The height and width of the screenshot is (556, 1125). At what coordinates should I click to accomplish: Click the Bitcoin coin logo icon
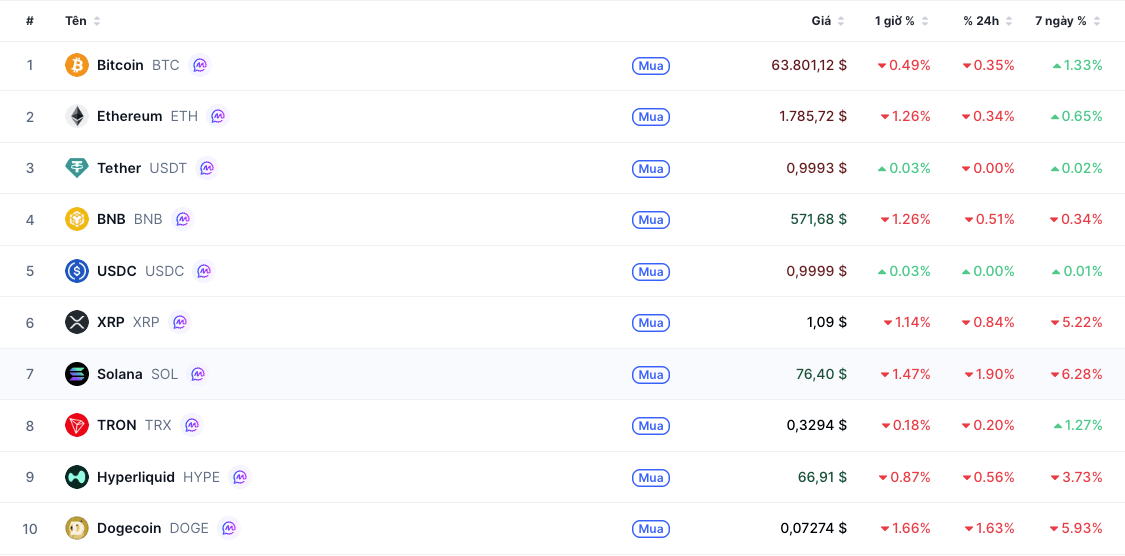pyautogui.click(x=77, y=65)
